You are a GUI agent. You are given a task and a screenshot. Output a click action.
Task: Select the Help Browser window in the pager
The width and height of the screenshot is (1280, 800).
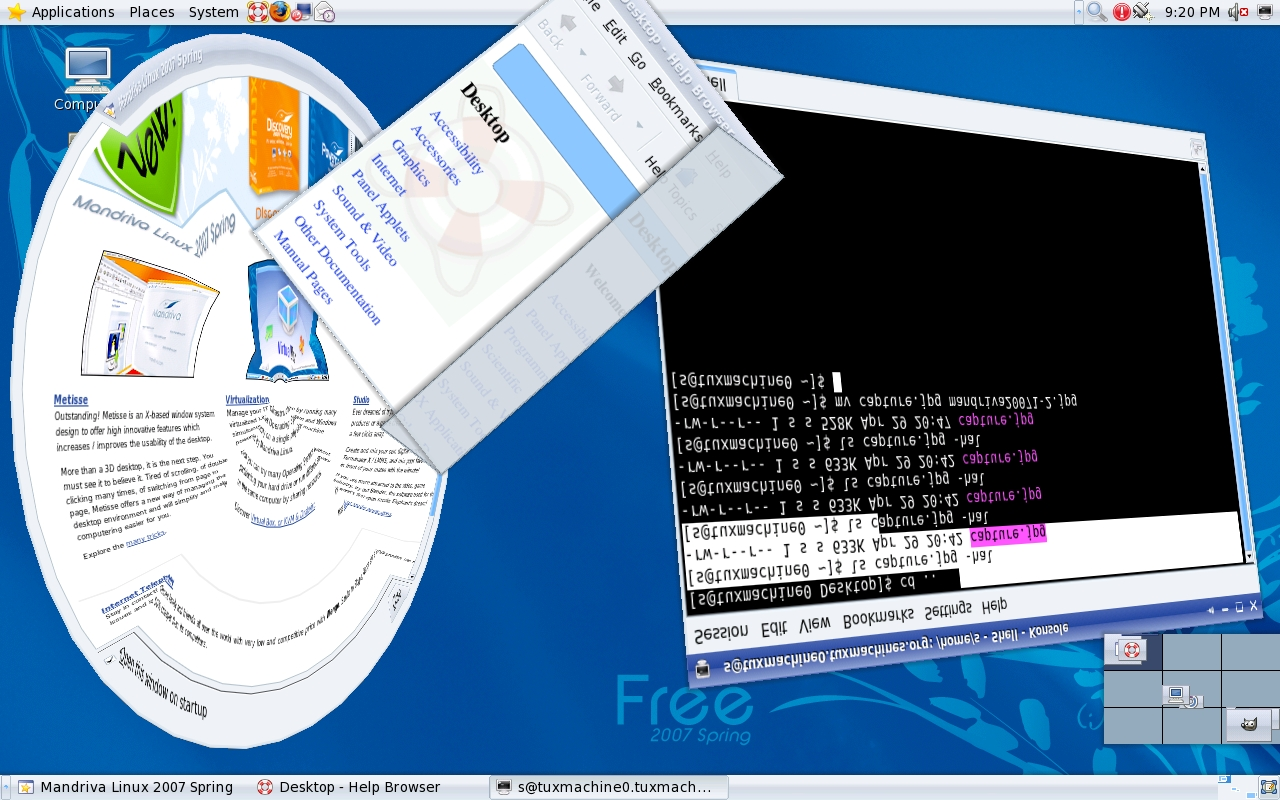click(1131, 650)
